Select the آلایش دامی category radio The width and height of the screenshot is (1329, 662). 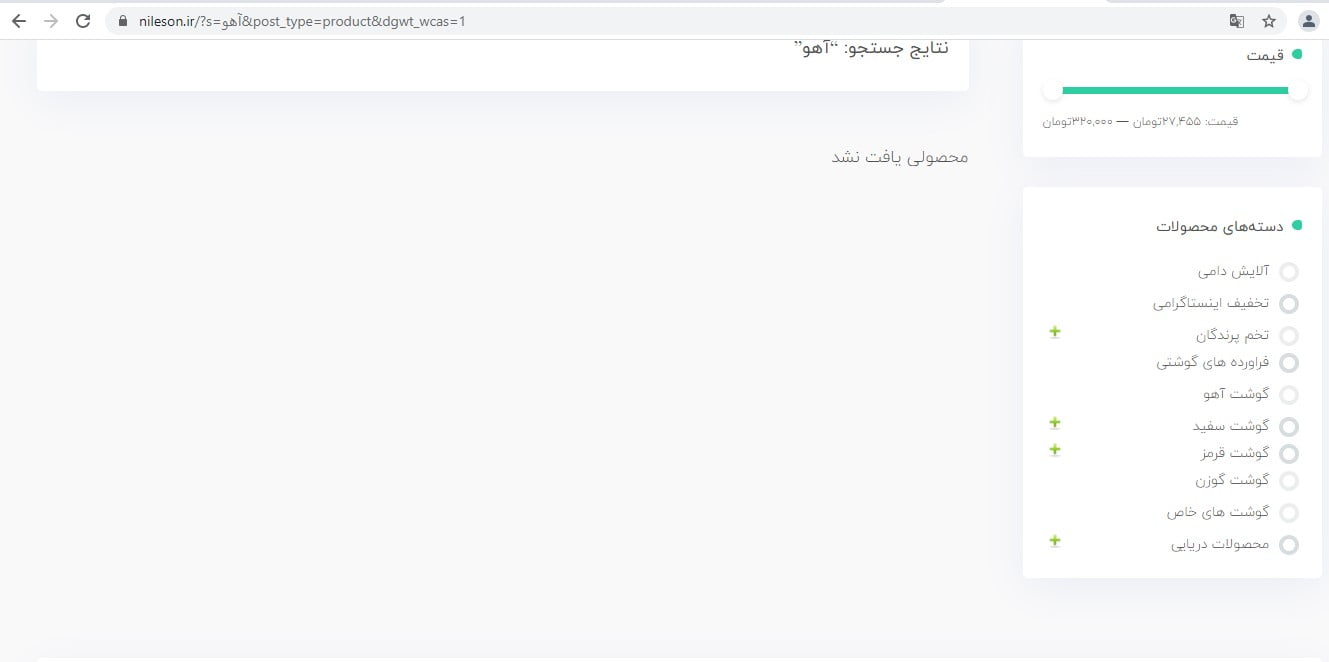pos(1289,272)
